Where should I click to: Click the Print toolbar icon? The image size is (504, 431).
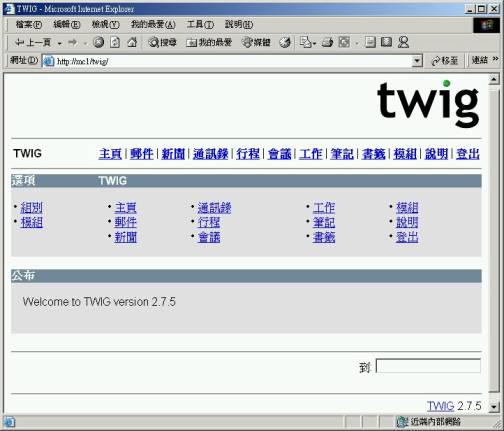coord(327,42)
